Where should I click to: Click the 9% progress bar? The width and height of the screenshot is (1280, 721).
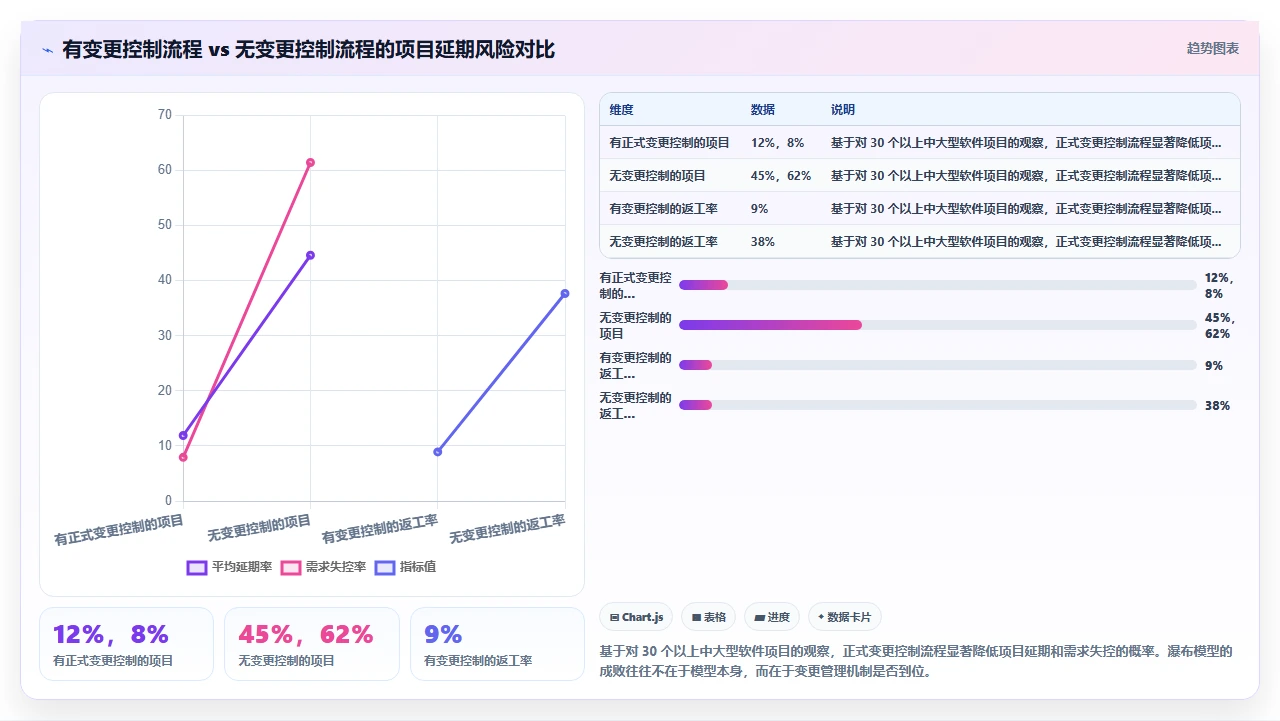(938, 365)
